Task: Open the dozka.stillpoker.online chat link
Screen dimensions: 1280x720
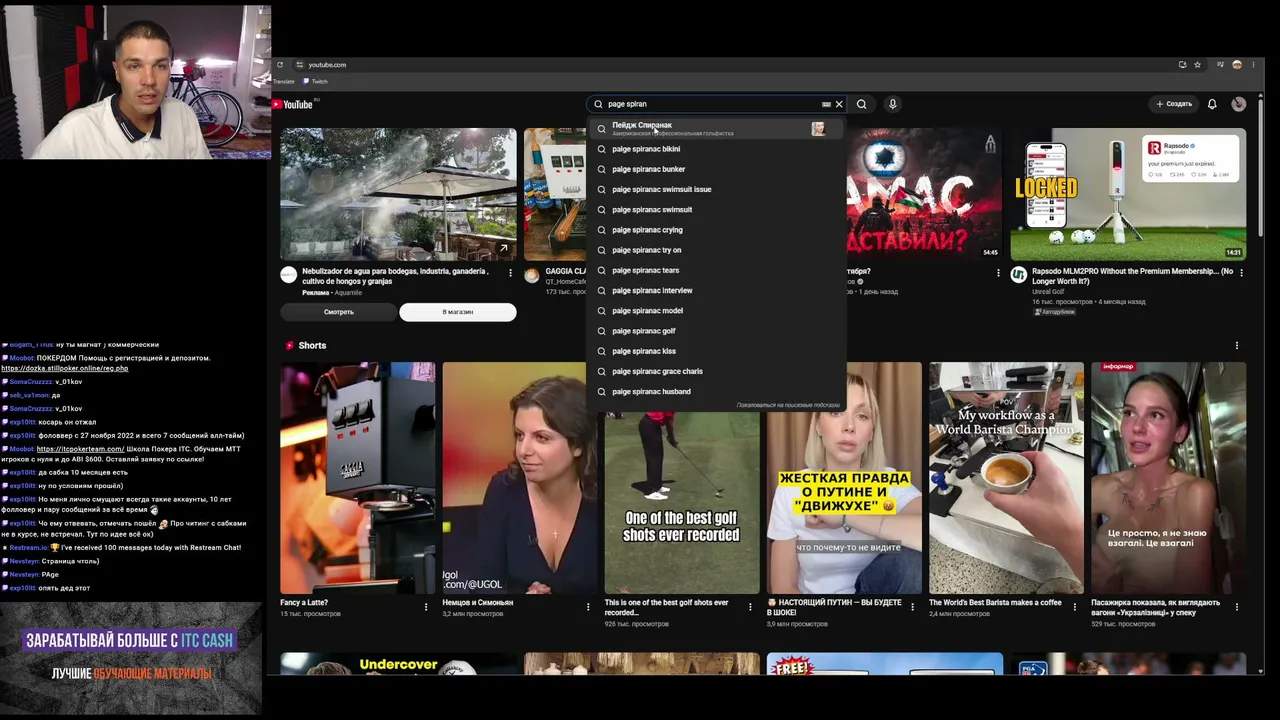Action: tap(65, 368)
